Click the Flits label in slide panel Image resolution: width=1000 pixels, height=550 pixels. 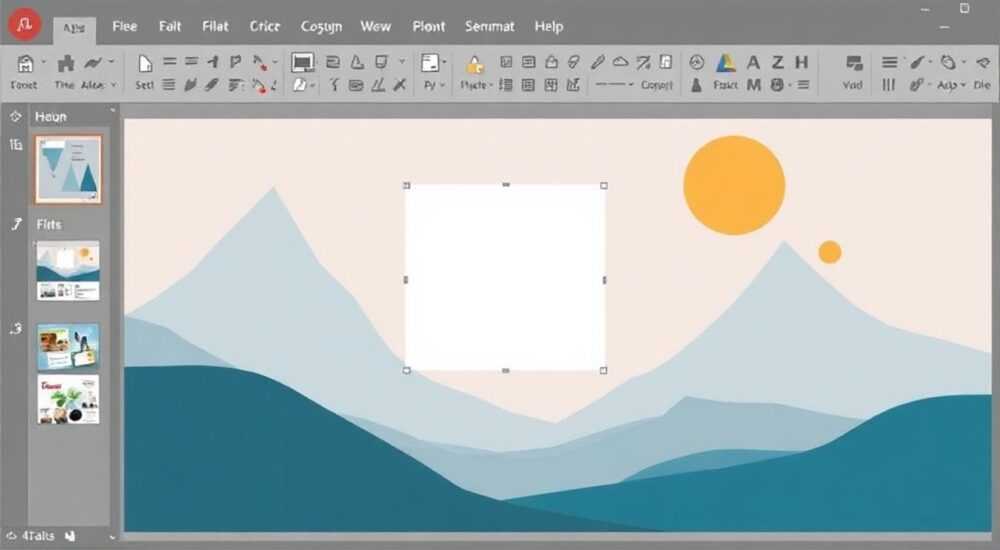49,225
